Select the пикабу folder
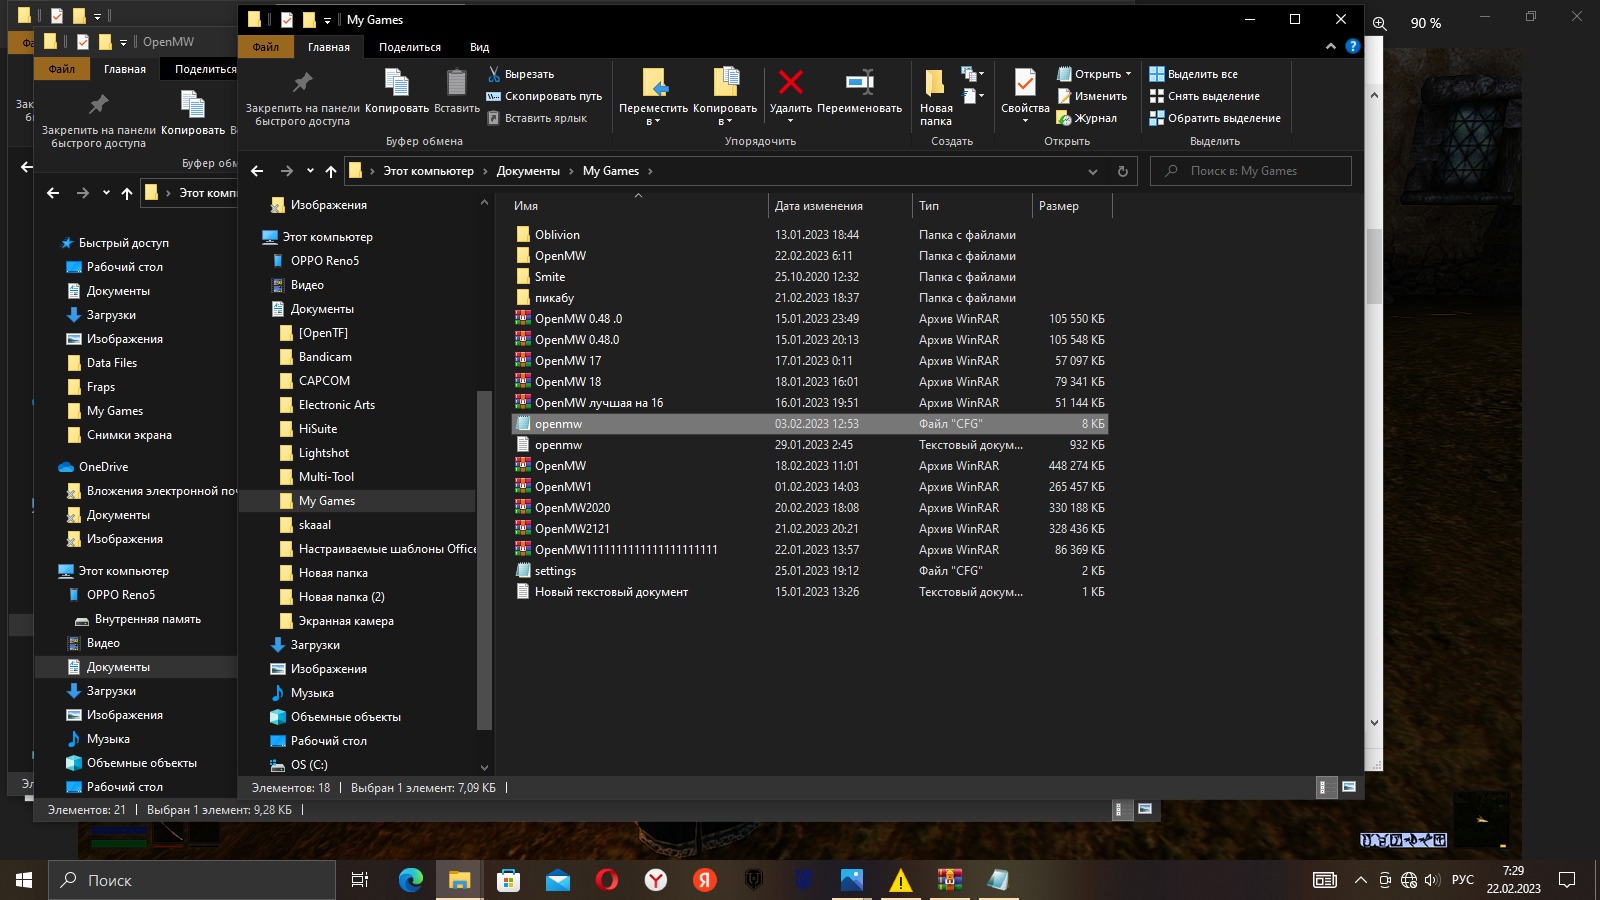 (554, 298)
